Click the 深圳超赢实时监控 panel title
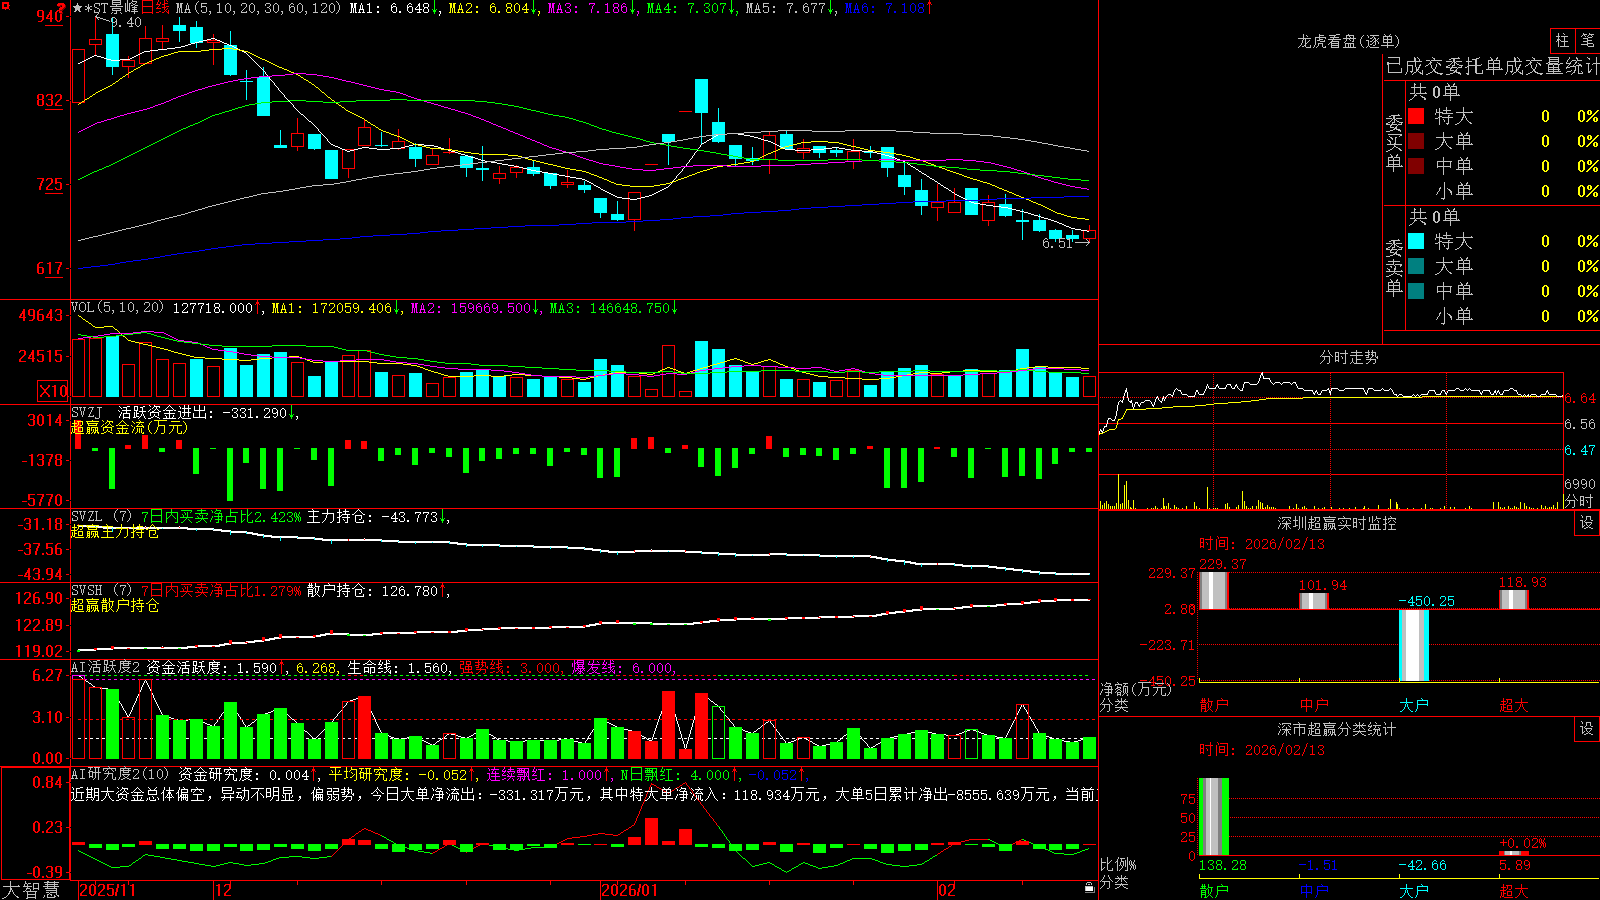Image resolution: width=1600 pixels, height=900 pixels. pyautogui.click(x=1337, y=523)
